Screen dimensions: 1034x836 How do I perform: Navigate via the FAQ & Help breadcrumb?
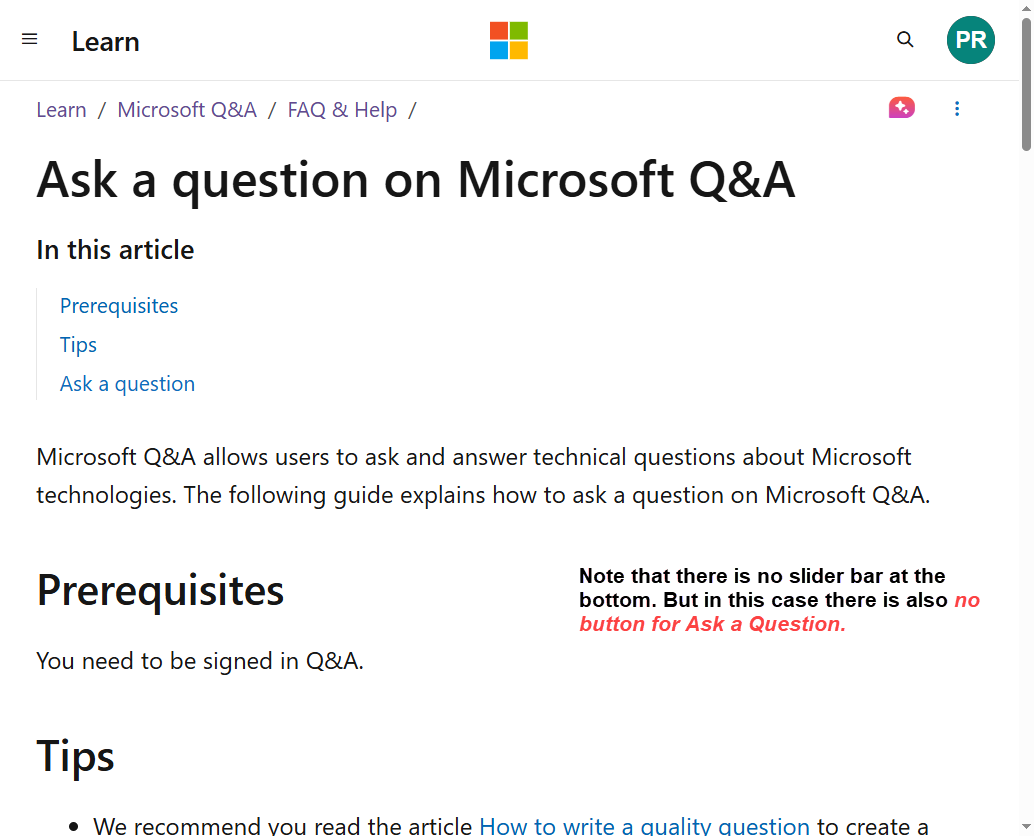click(x=342, y=109)
